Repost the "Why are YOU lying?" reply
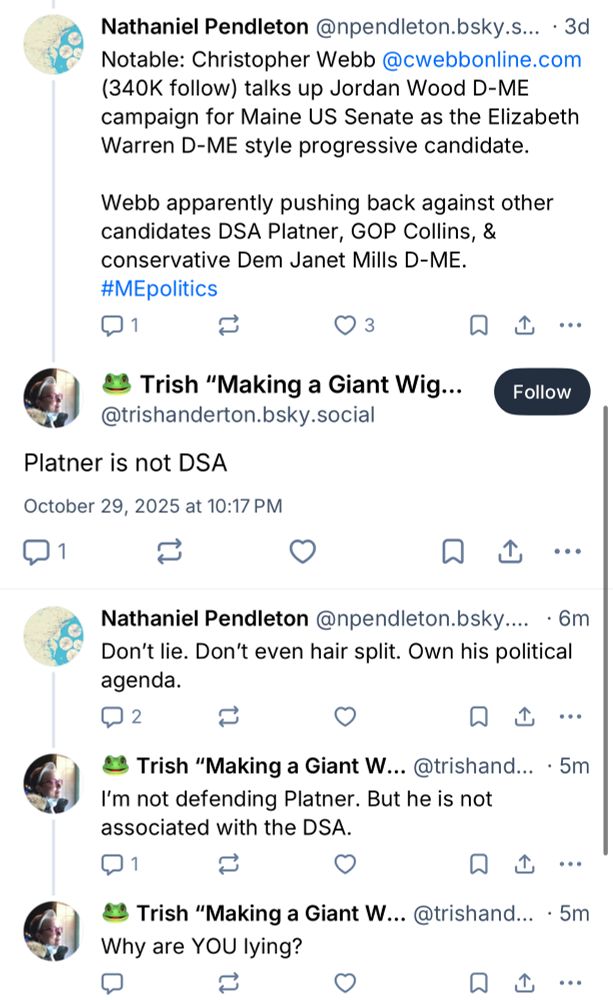Viewport: 613px width, 1000px height. coord(229,981)
